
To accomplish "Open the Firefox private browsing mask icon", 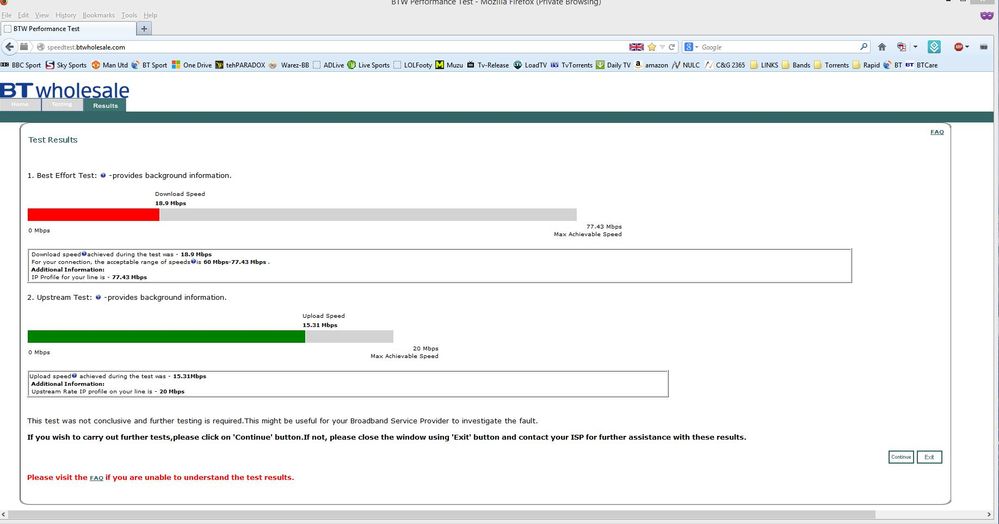I will (987, 15).
